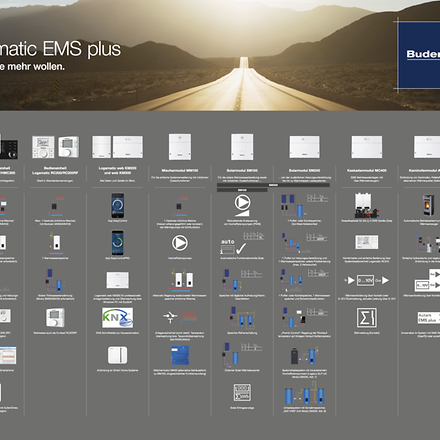Image resolution: width=440 pixels, height=440 pixels.
Task: Select the RC200RF wireless thermostat product image
Action: (69, 146)
